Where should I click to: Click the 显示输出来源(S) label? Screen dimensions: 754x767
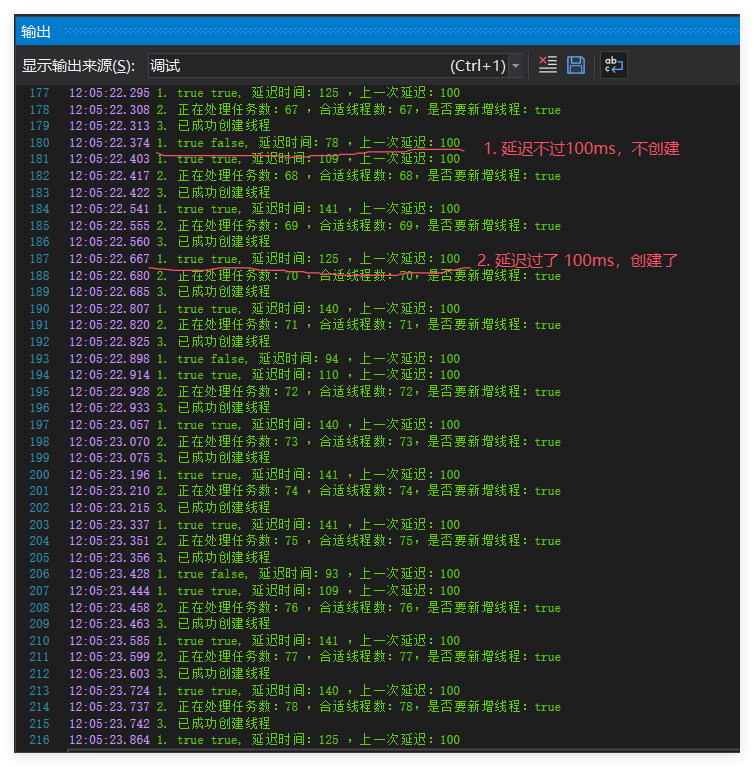pos(78,66)
